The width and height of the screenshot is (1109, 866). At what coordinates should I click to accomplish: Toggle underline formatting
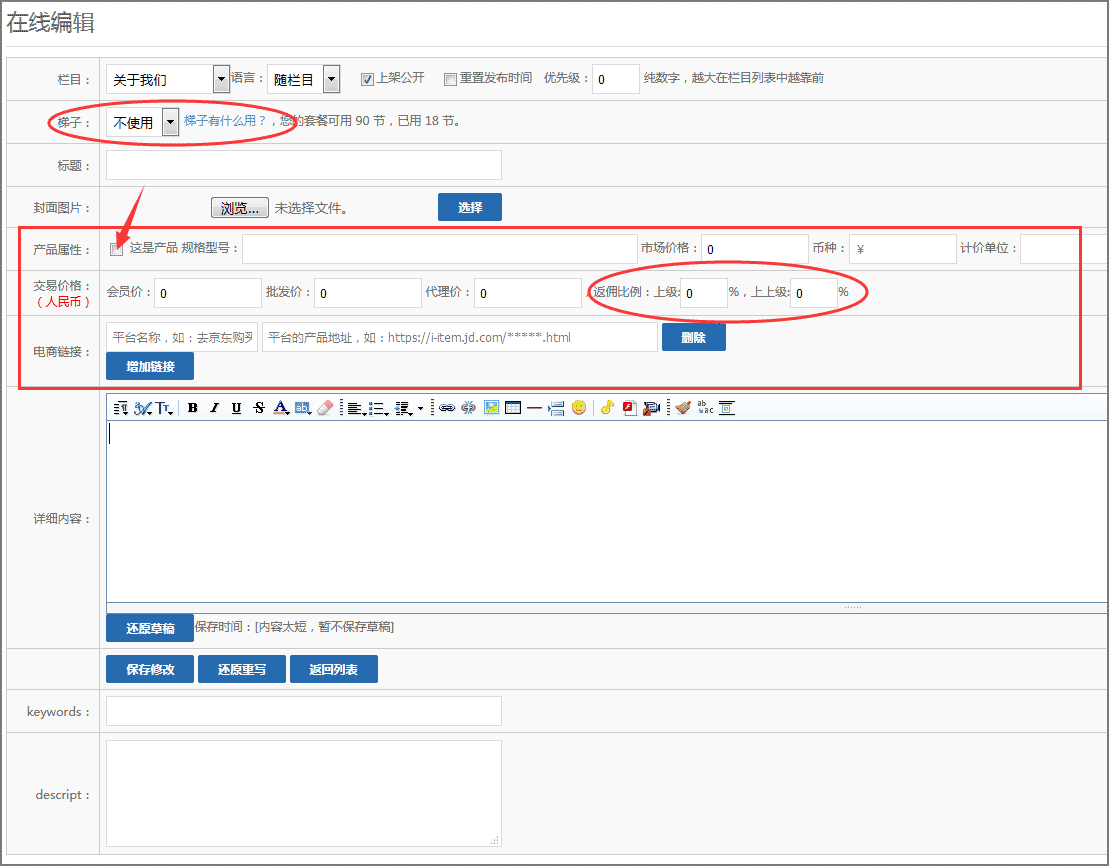[236, 408]
